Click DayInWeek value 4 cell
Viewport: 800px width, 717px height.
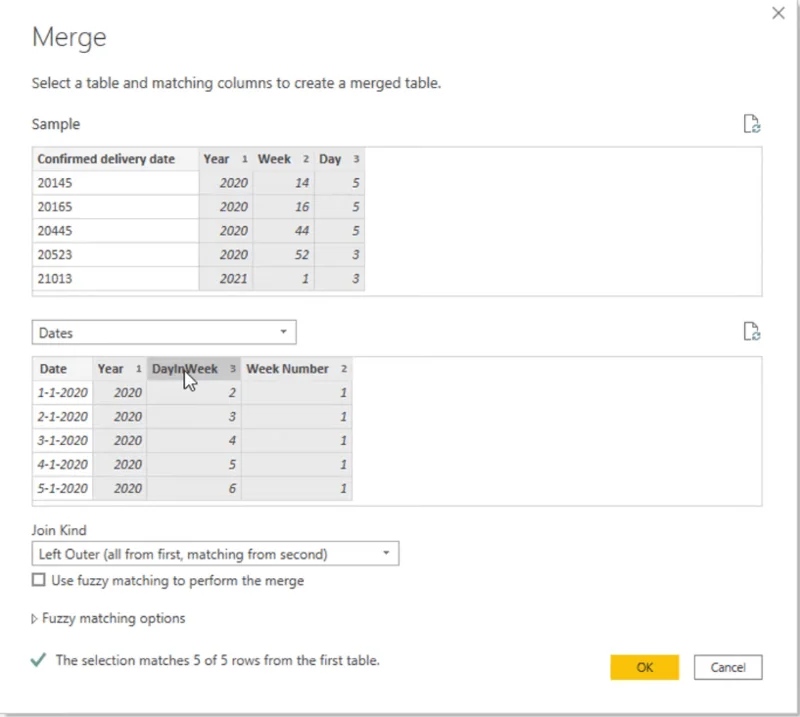click(x=194, y=440)
